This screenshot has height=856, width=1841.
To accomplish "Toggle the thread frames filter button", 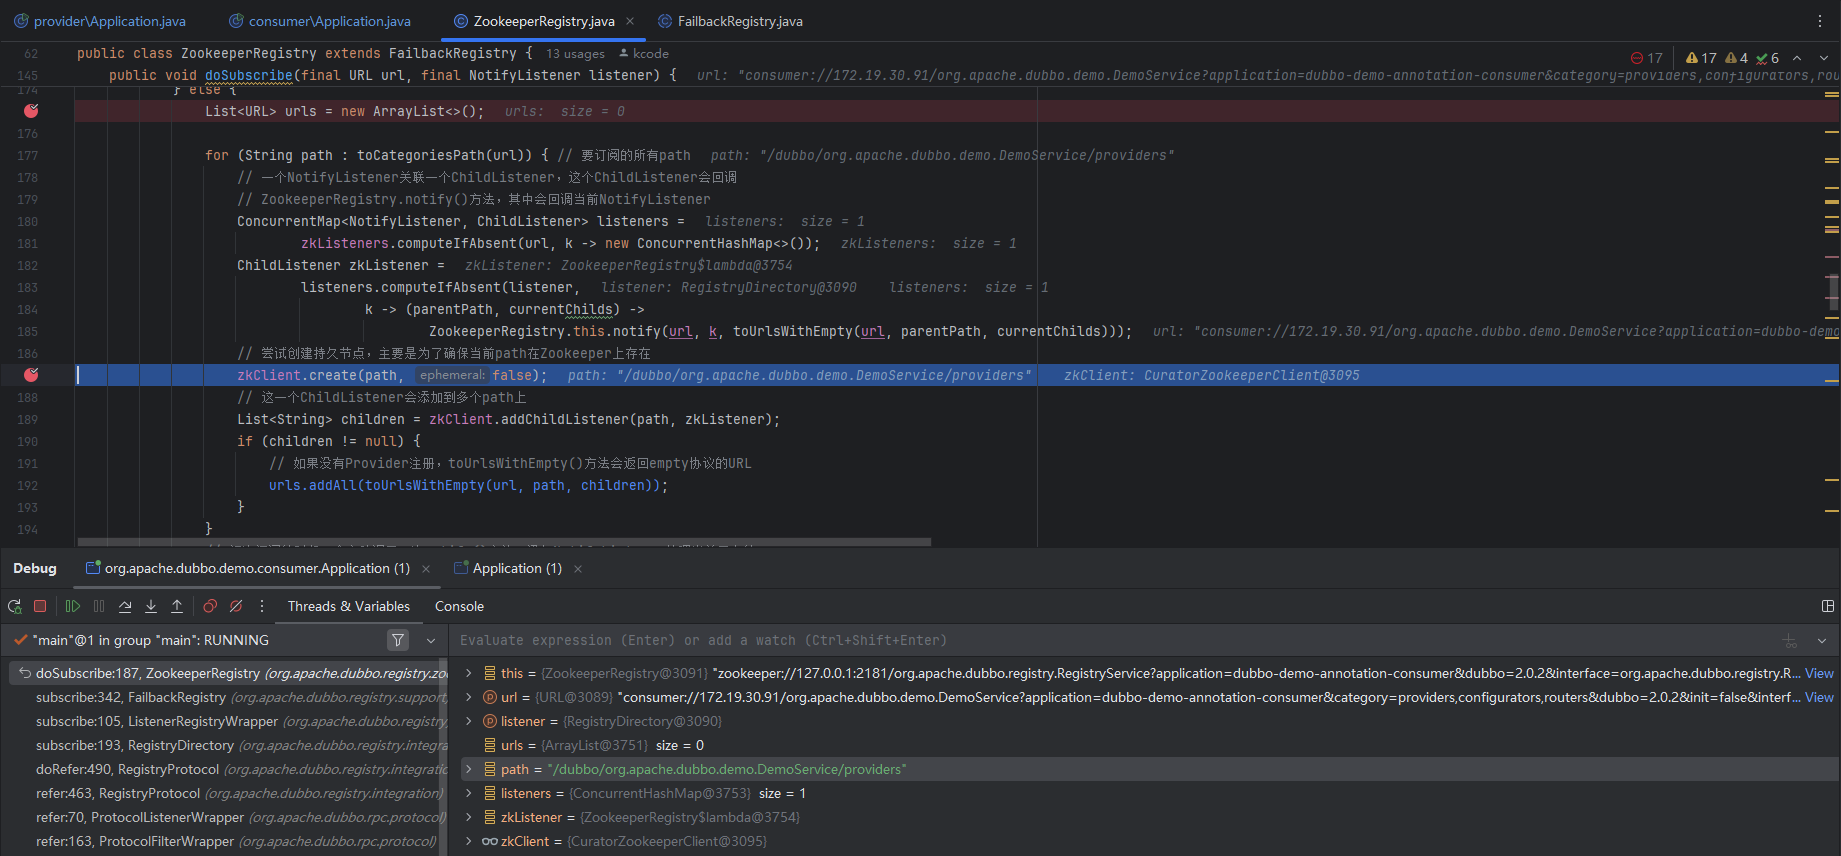I will [x=398, y=640].
